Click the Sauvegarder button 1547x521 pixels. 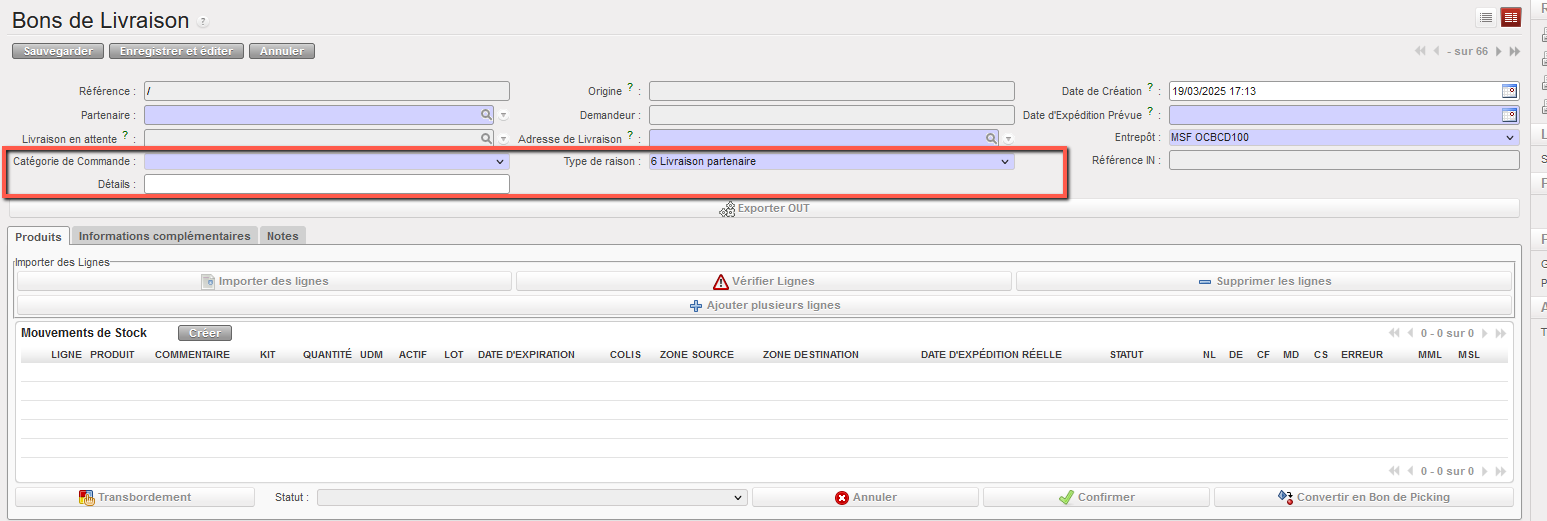[x=59, y=51]
